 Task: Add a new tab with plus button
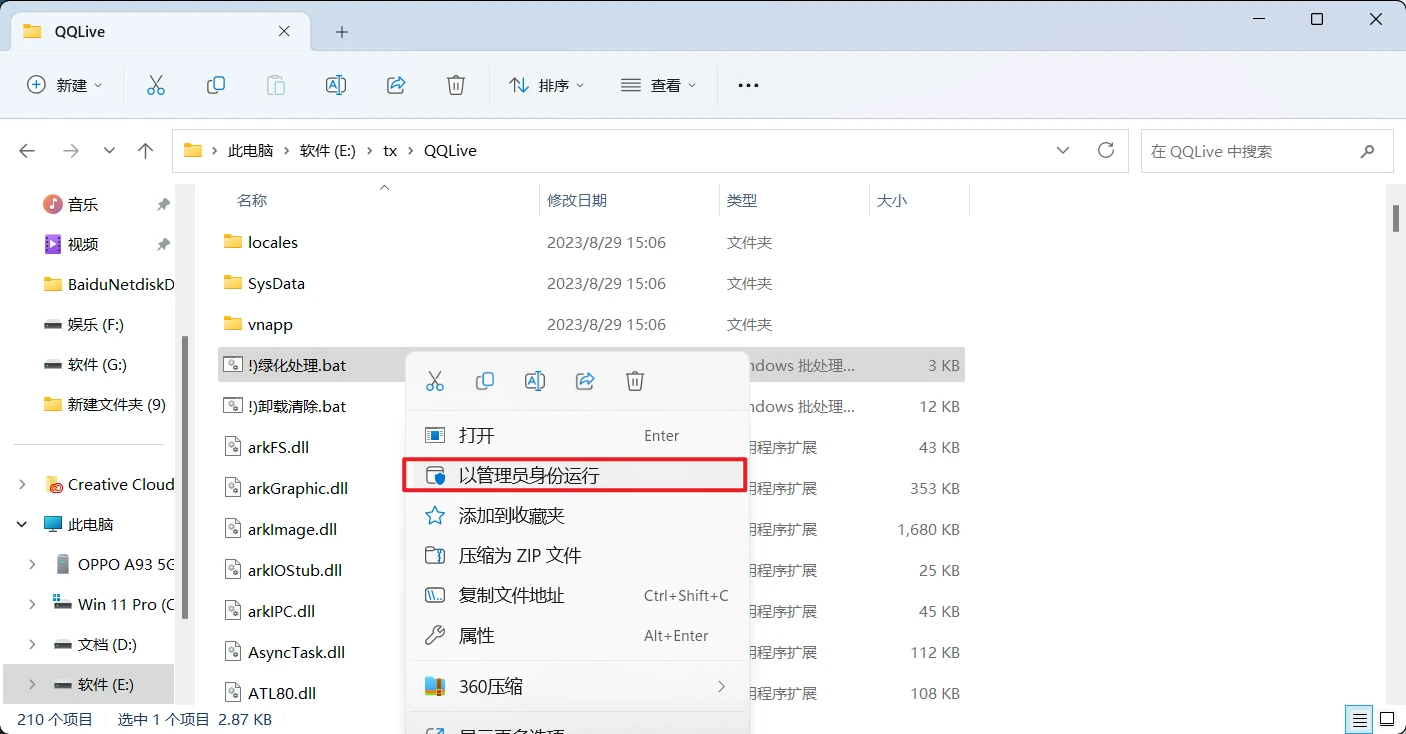coord(342,32)
